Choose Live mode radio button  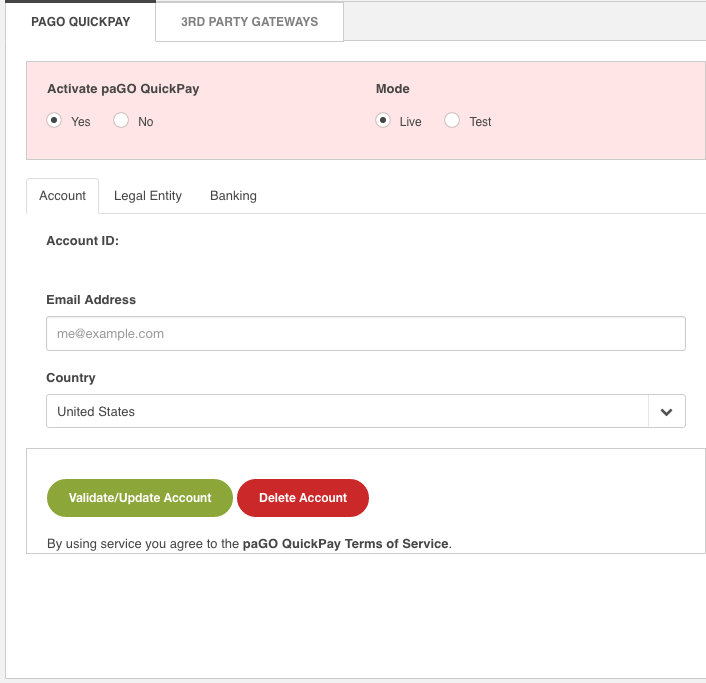pyautogui.click(x=383, y=121)
